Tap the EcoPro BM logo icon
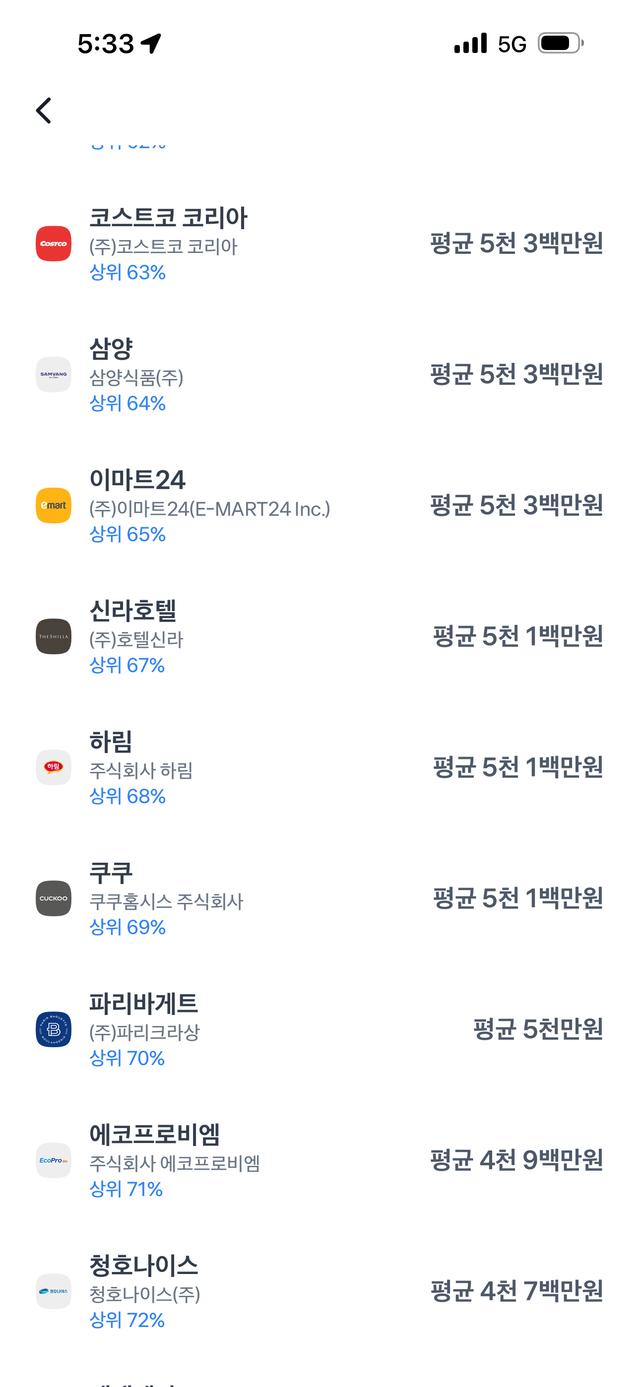 click(x=53, y=1161)
